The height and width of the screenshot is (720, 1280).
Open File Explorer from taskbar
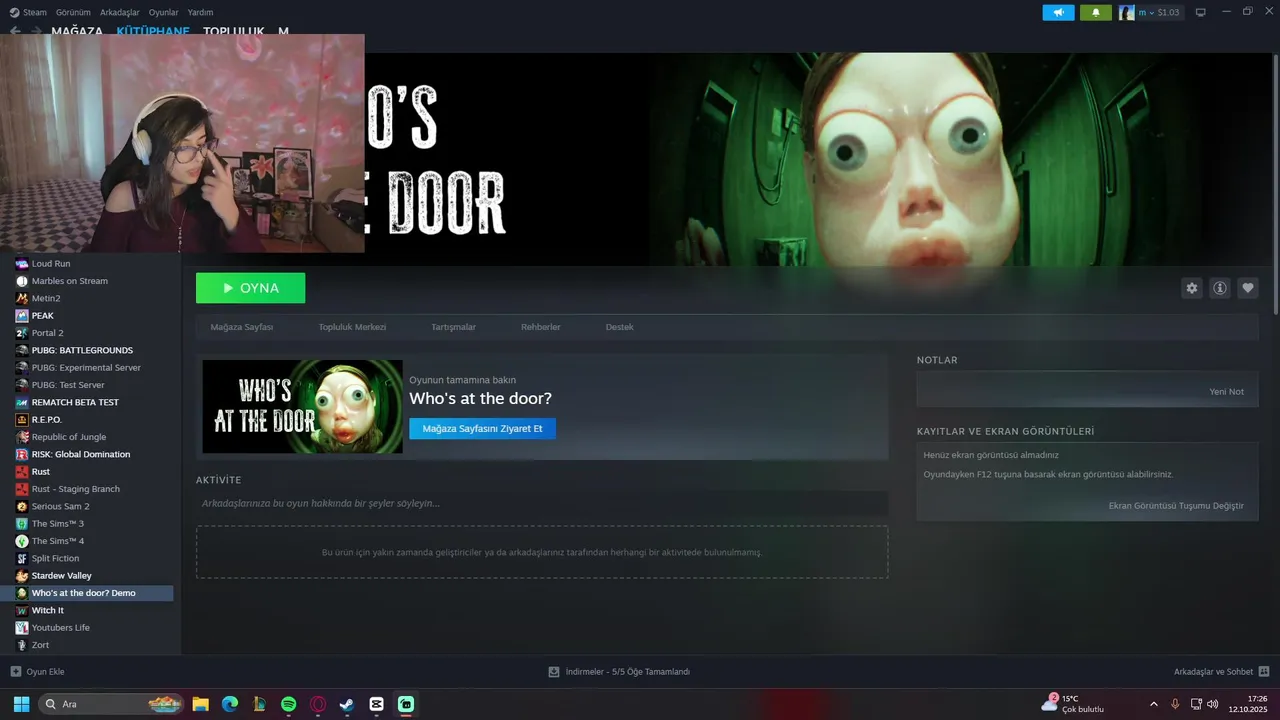click(x=200, y=704)
